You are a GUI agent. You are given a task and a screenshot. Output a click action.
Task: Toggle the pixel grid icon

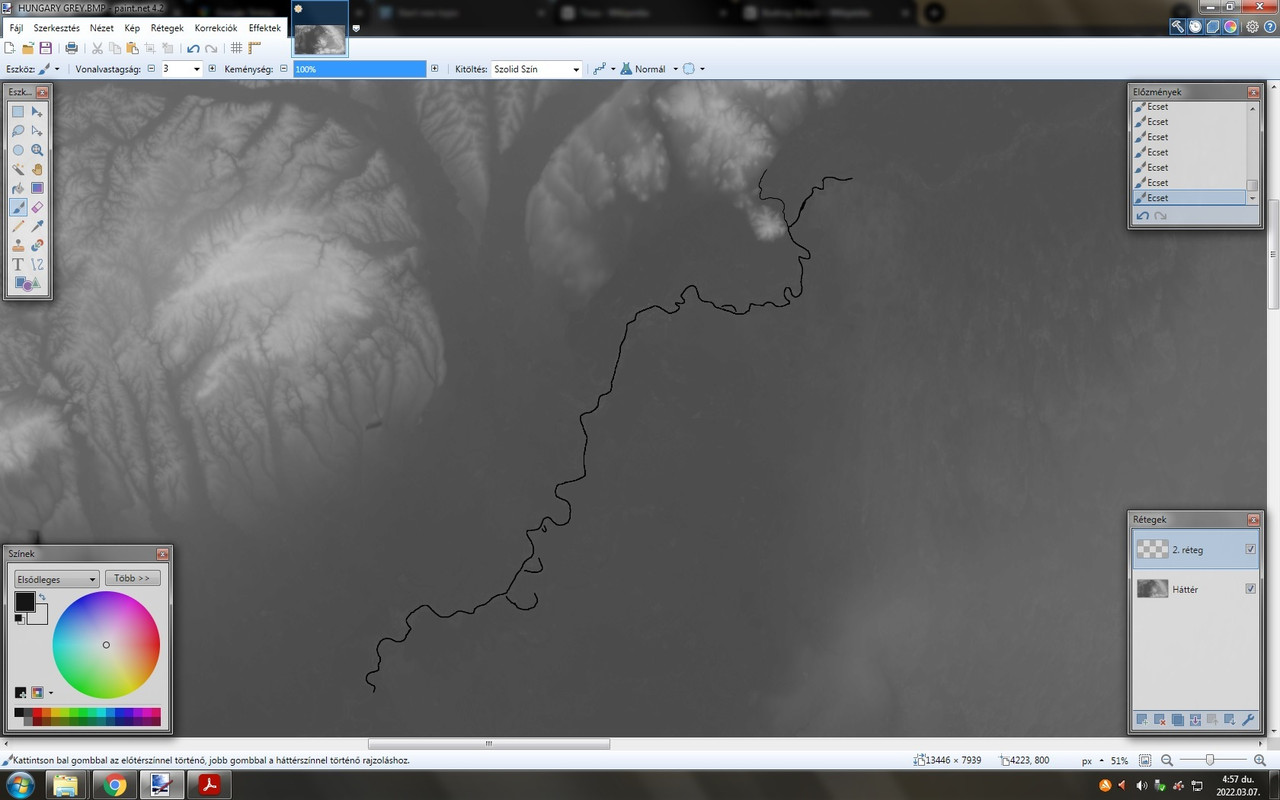[x=237, y=48]
